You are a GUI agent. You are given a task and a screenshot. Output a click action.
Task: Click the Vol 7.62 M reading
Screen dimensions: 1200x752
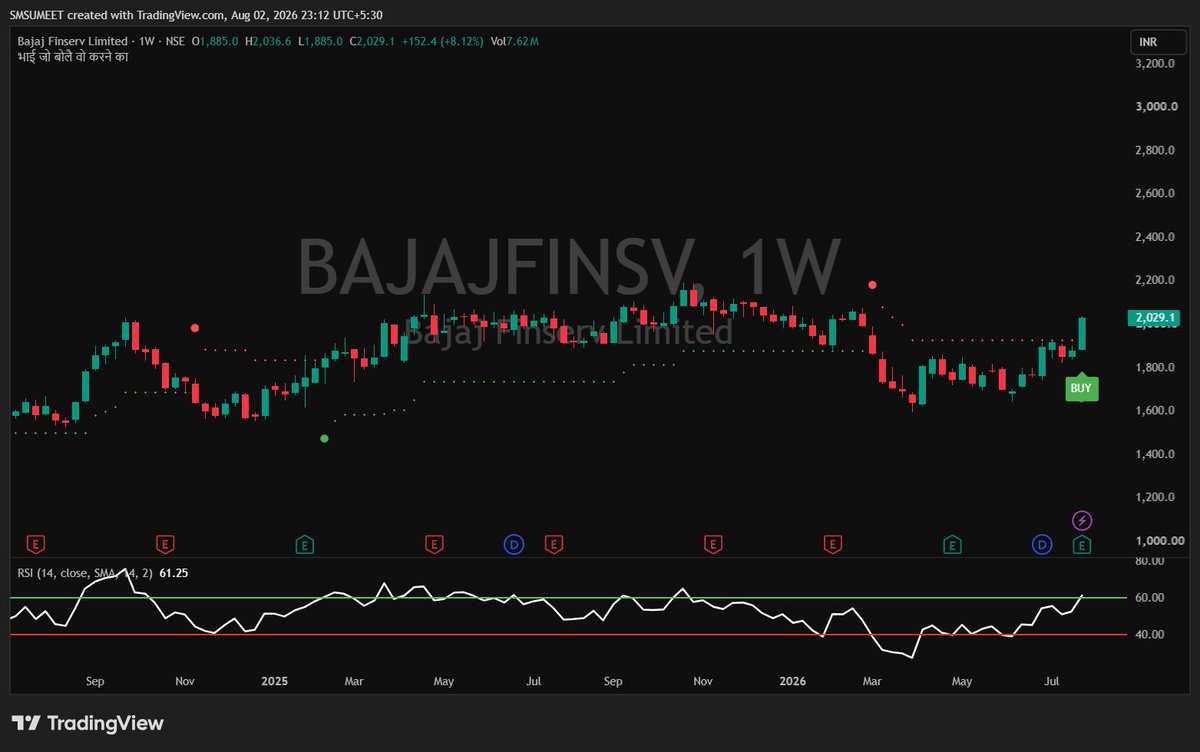click(x=515, y=41)
